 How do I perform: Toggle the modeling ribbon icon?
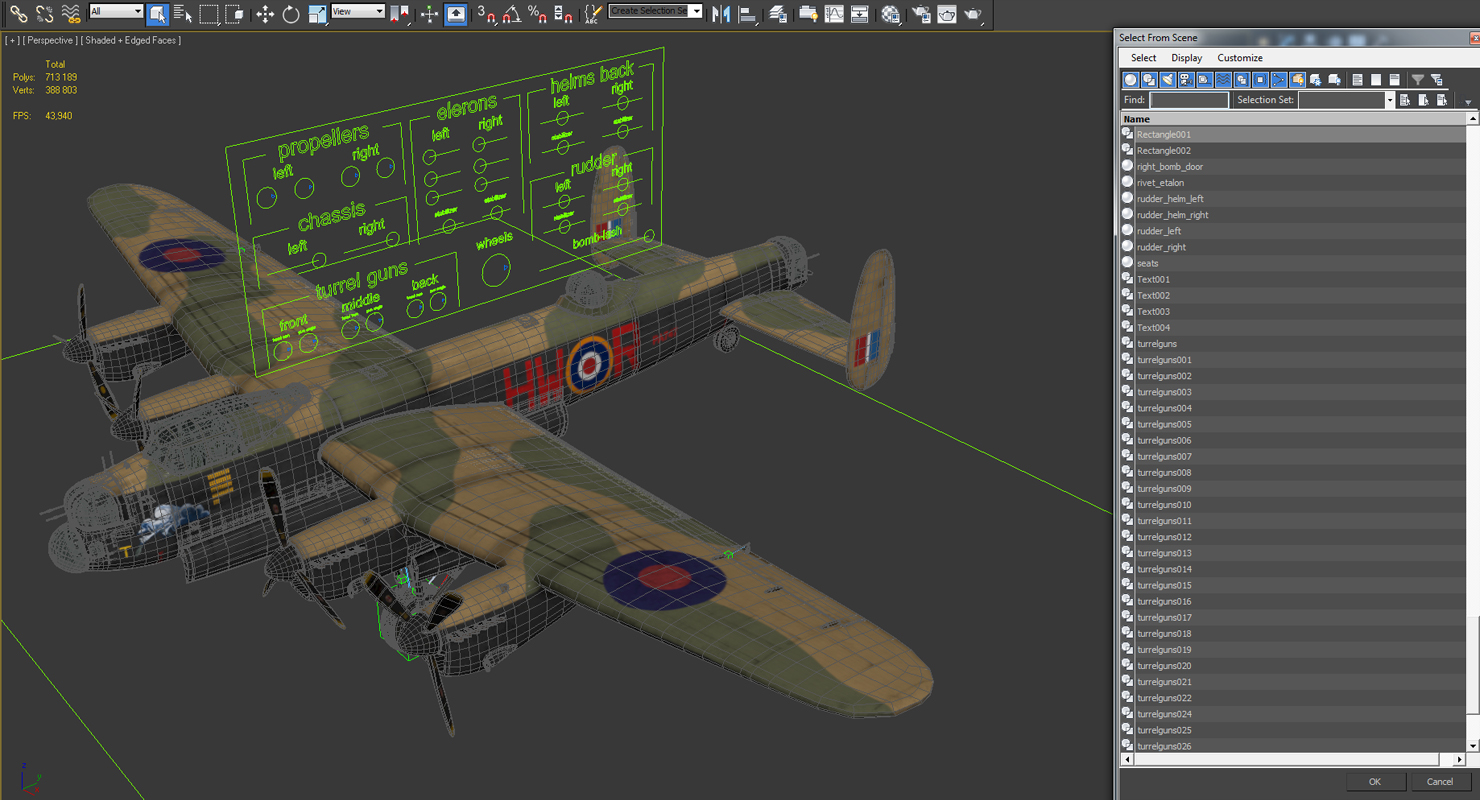pos(808,14)
